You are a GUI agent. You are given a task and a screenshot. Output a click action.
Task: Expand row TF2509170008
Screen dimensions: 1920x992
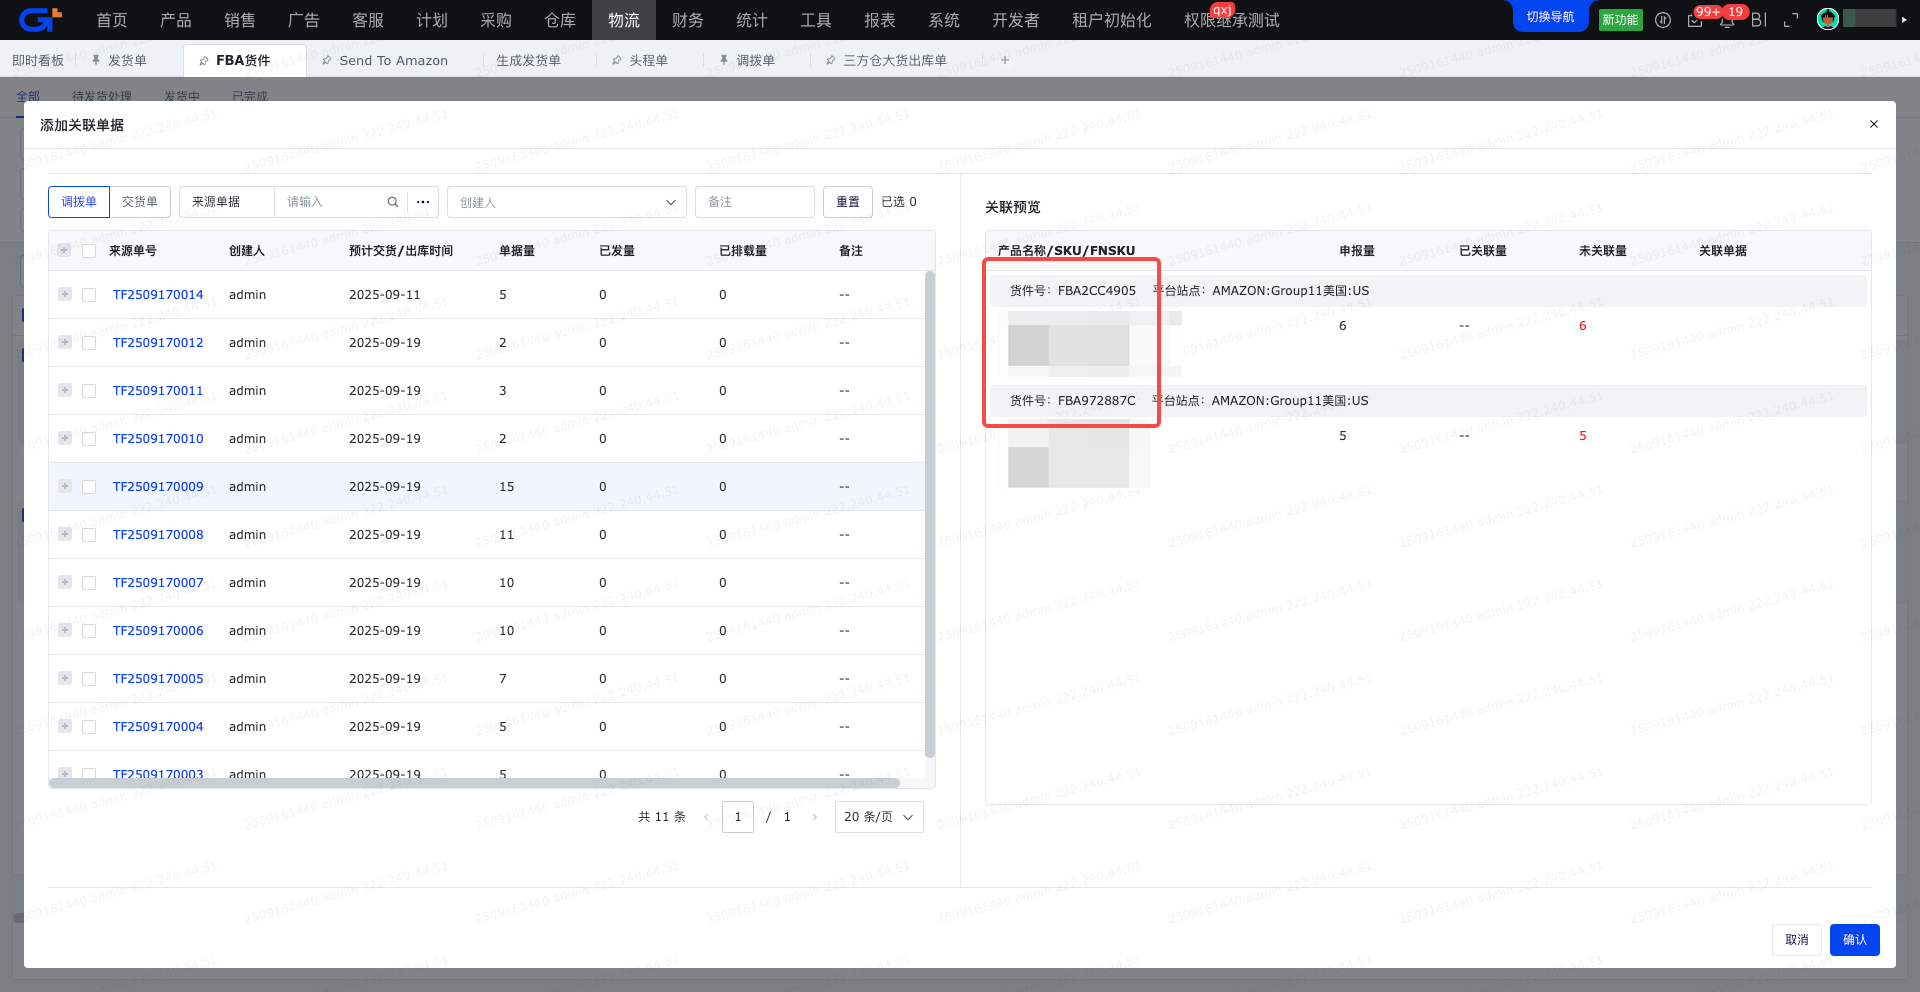coord(65,534)
